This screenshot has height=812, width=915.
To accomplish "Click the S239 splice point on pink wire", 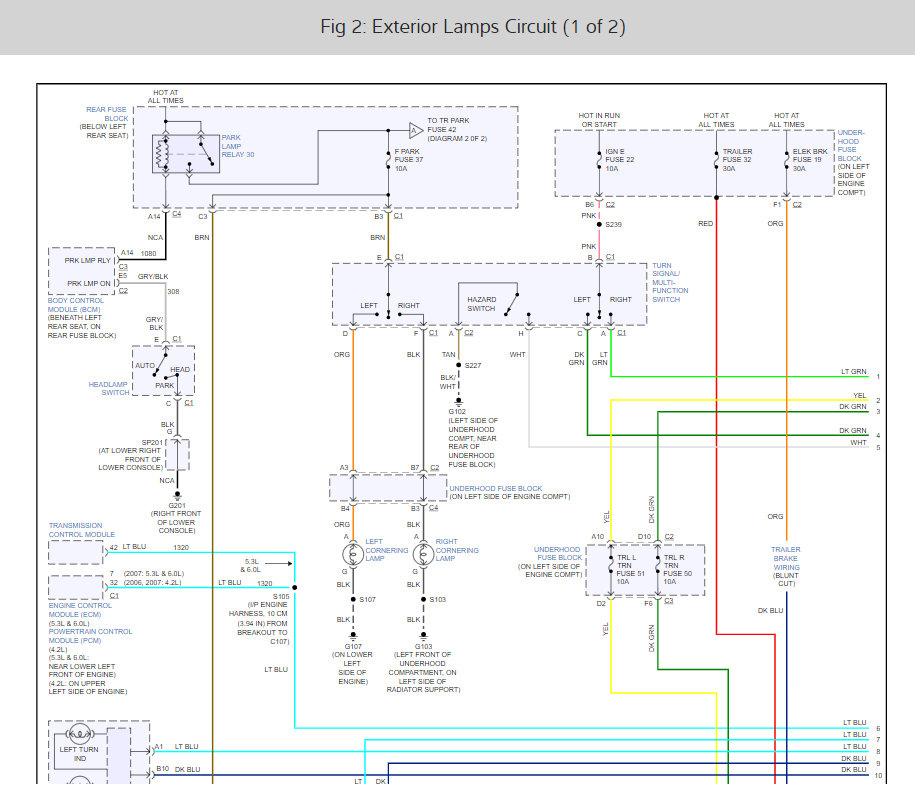I will coord(599,224).
